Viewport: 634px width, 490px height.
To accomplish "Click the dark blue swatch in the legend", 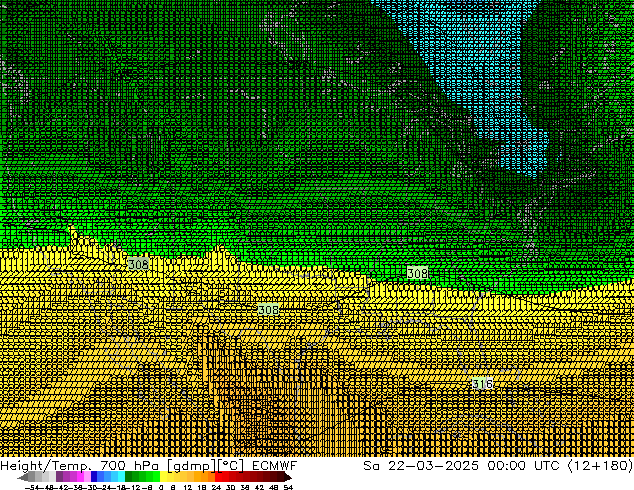I will [94, 477].
